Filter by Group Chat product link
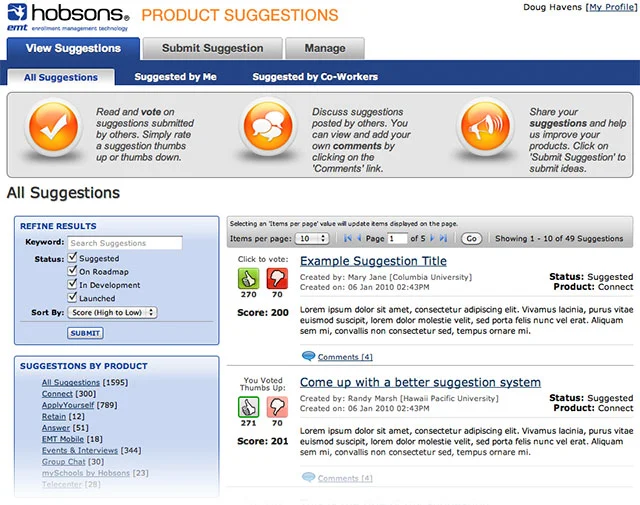 [64, 462]
